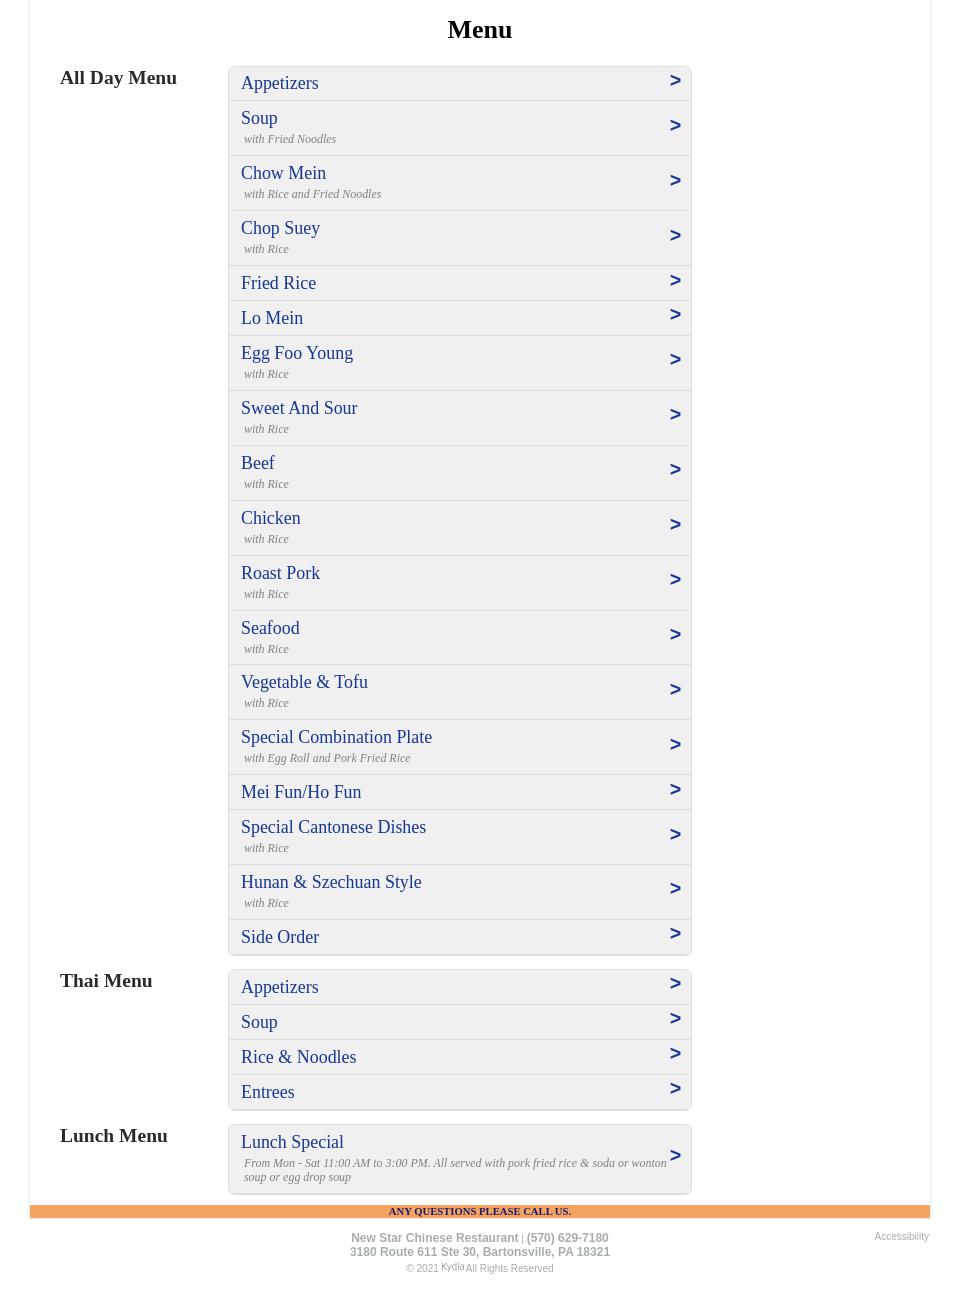Expand the All Day Appetizers arrow
Screen dimensions: 960x1296
675,81
